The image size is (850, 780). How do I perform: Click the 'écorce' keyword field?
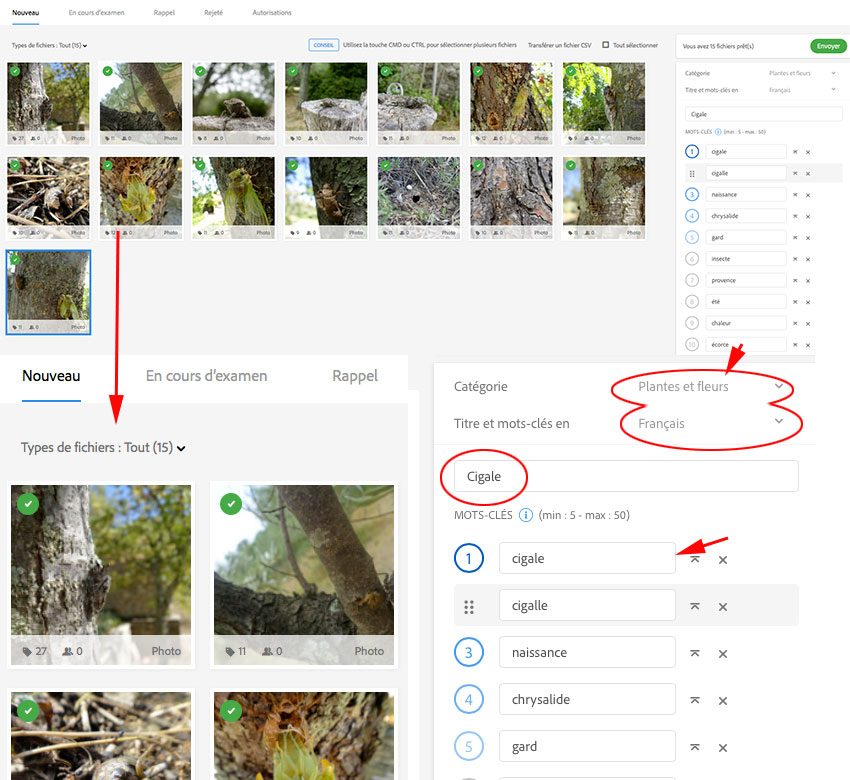746,345
